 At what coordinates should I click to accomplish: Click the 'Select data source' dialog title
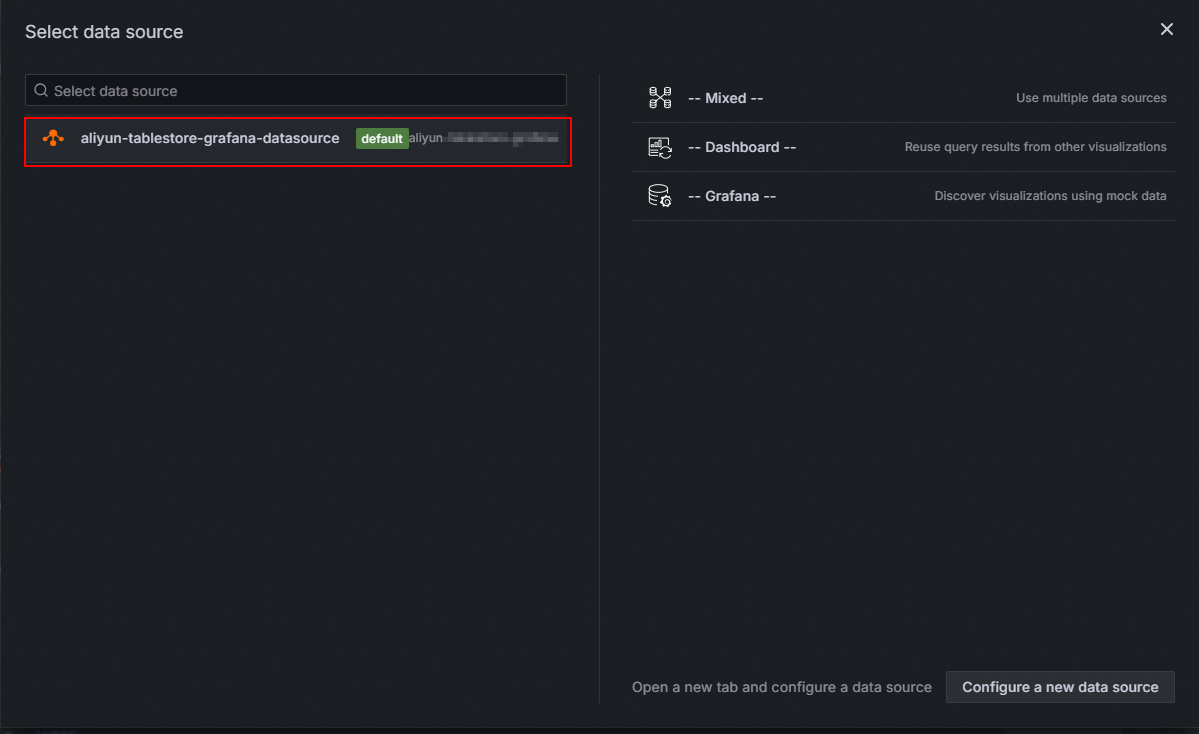click(104, 31)
